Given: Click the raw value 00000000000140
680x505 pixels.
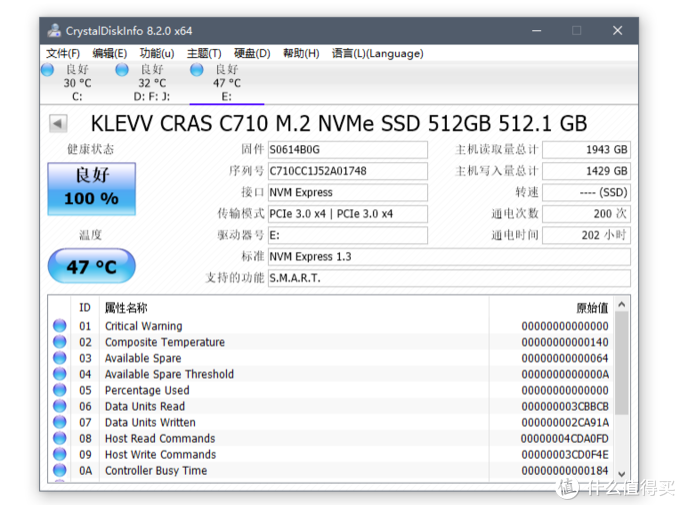Looking at the screenshot, I should click(565, 342).
